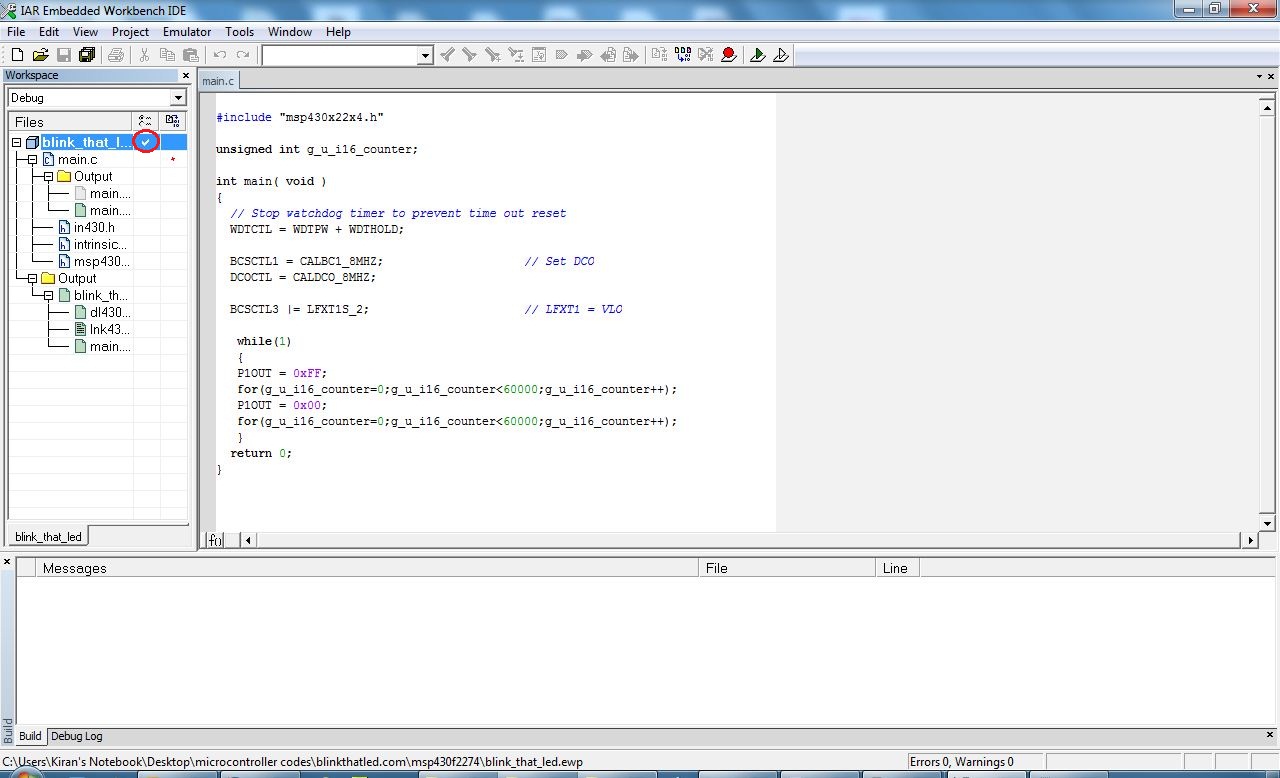The image size is (1280, 778).
Task: Click the Redo arrow icon
Action: [243, 55]
